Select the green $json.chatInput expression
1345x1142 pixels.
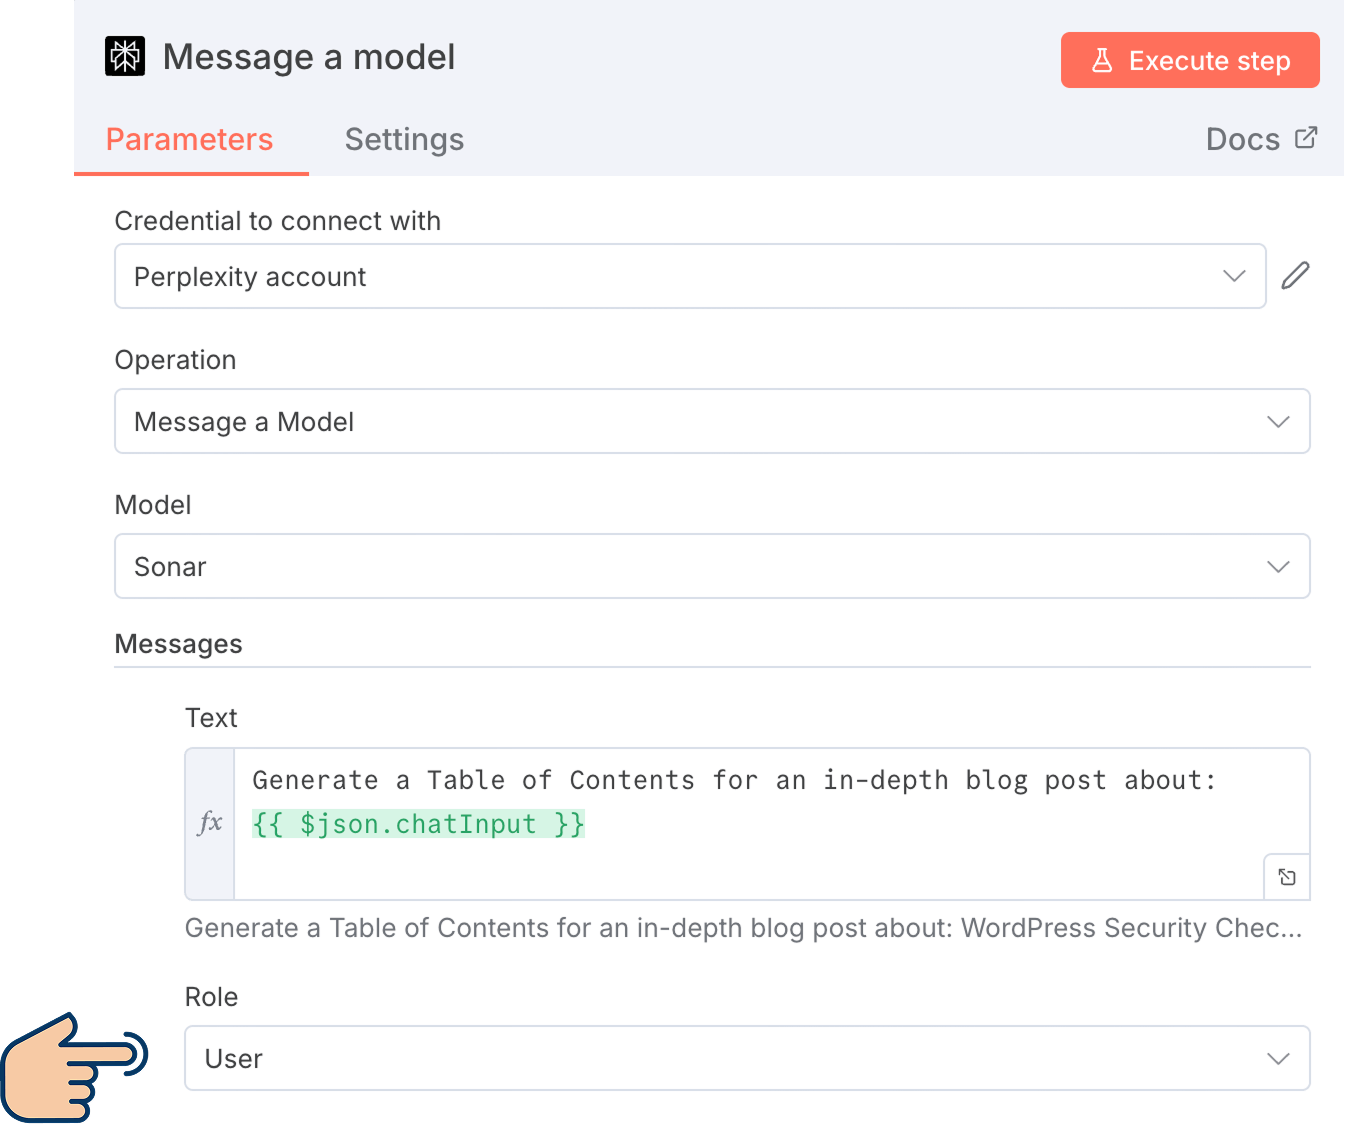click(418, 823)
